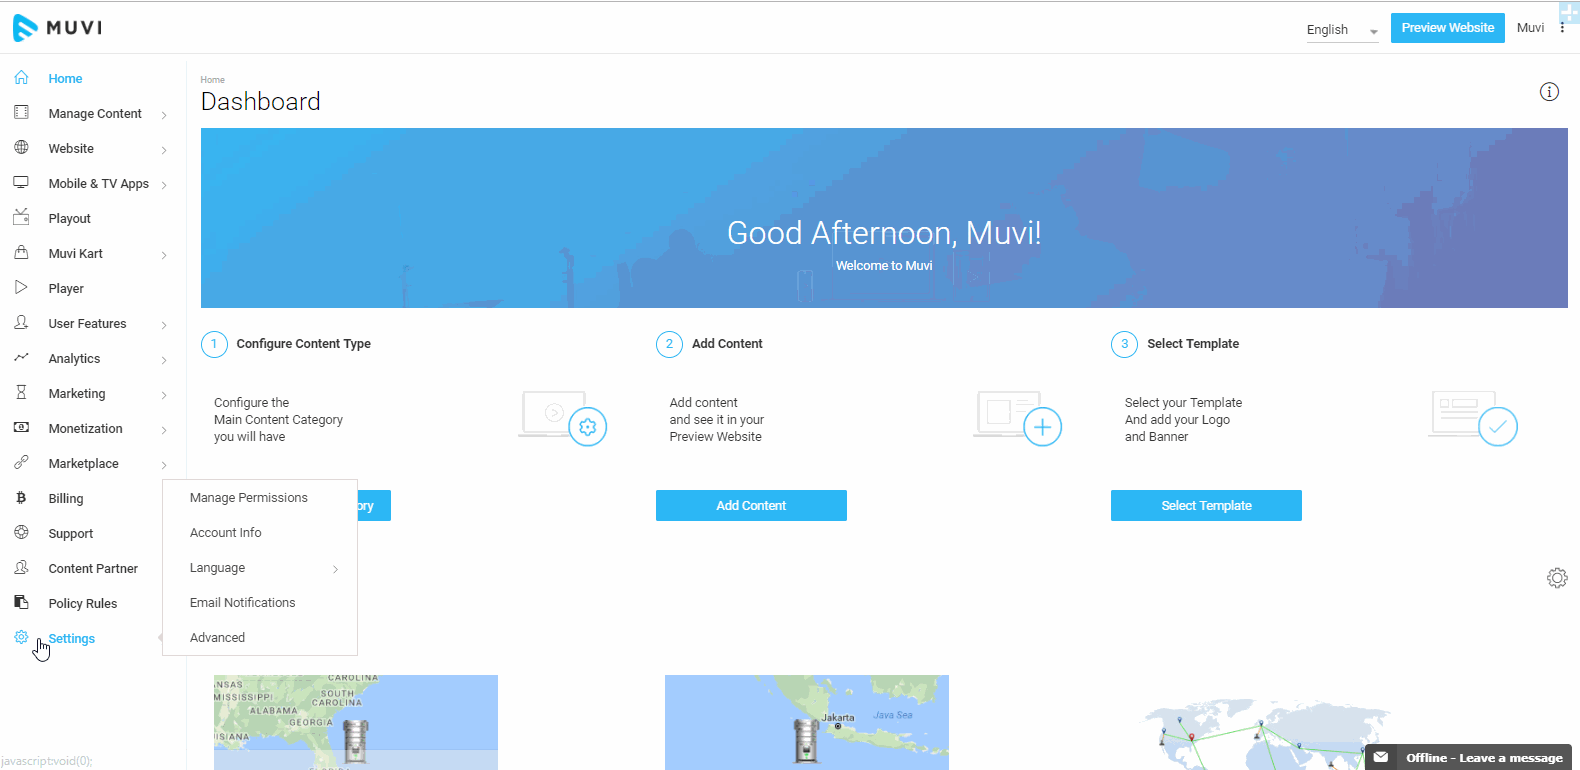Image resolution: width=1580 pixels, height=770 pixels.
Task: Expand the Monetization submenu arrow
Action: (x=164, y=430)
